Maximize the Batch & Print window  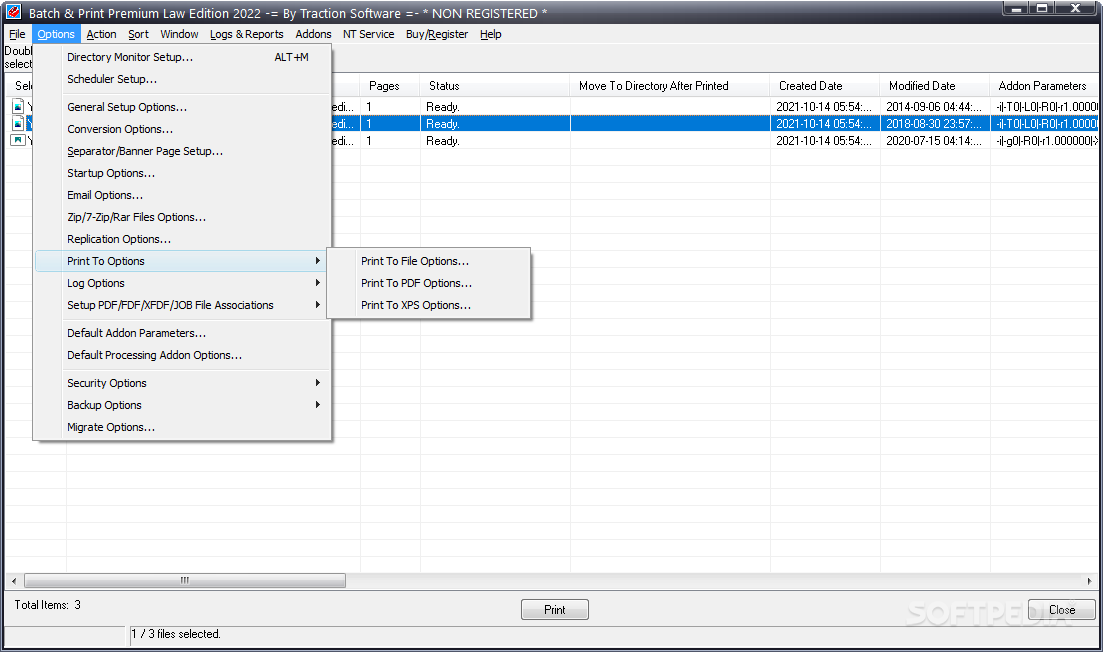point(1042,8)
